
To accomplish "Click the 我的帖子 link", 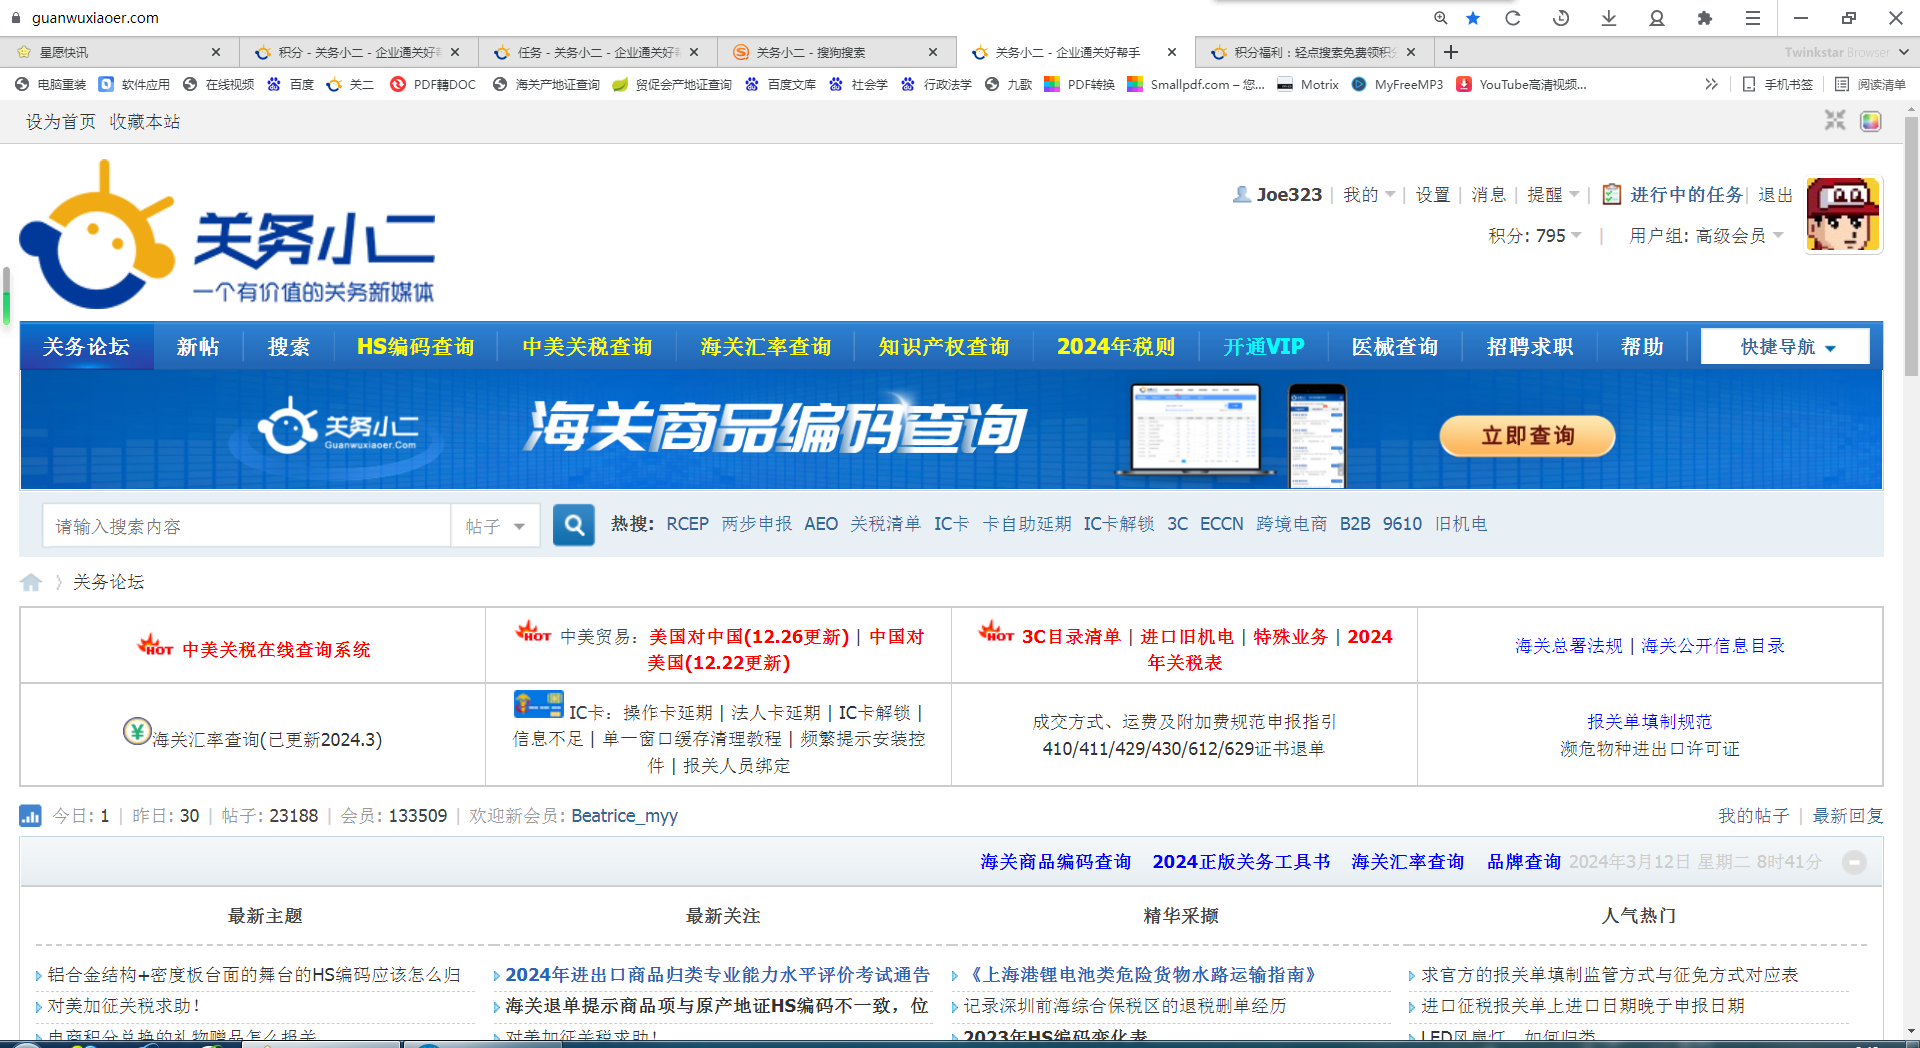I will [x=1753, y=816].
